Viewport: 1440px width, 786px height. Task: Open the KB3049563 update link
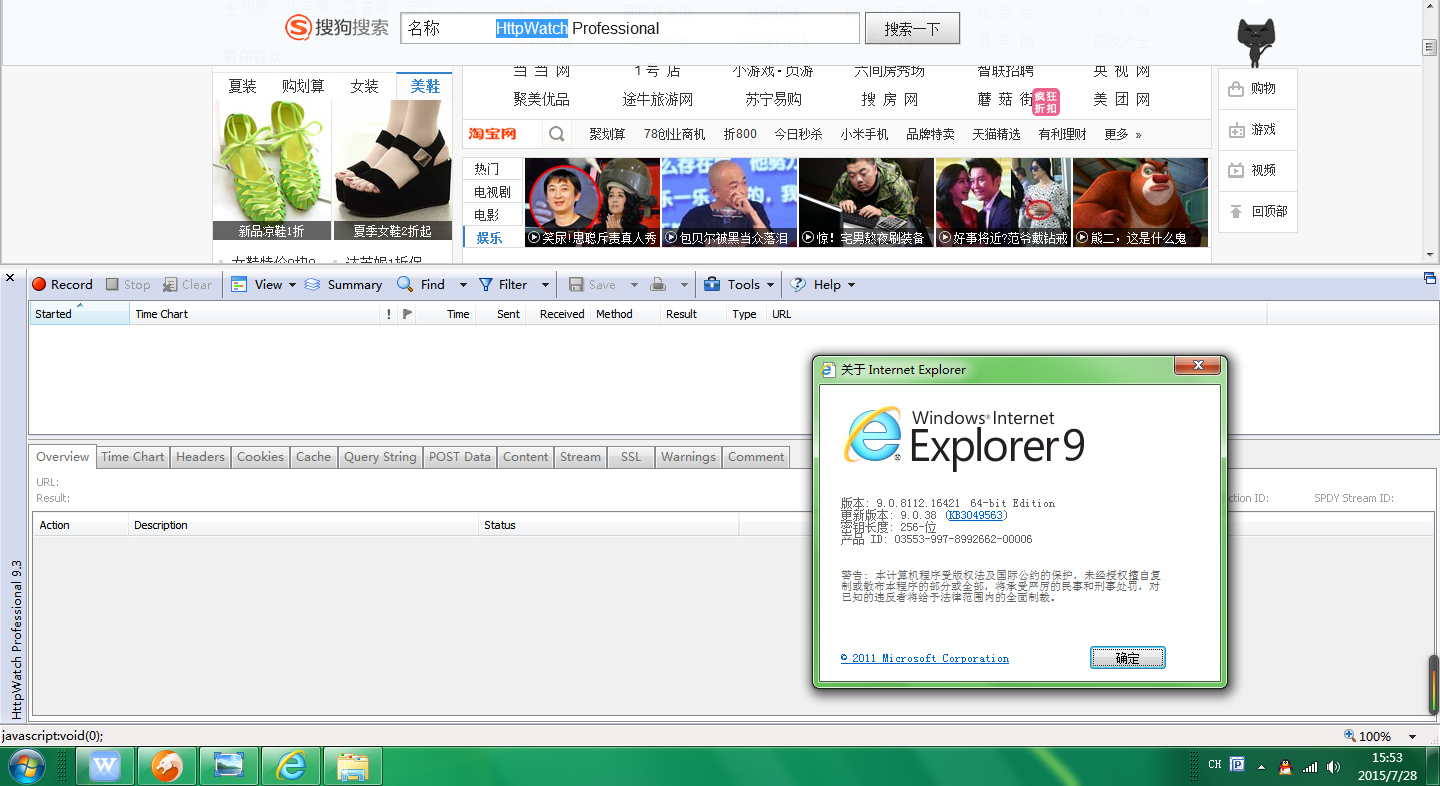point(975,516)
